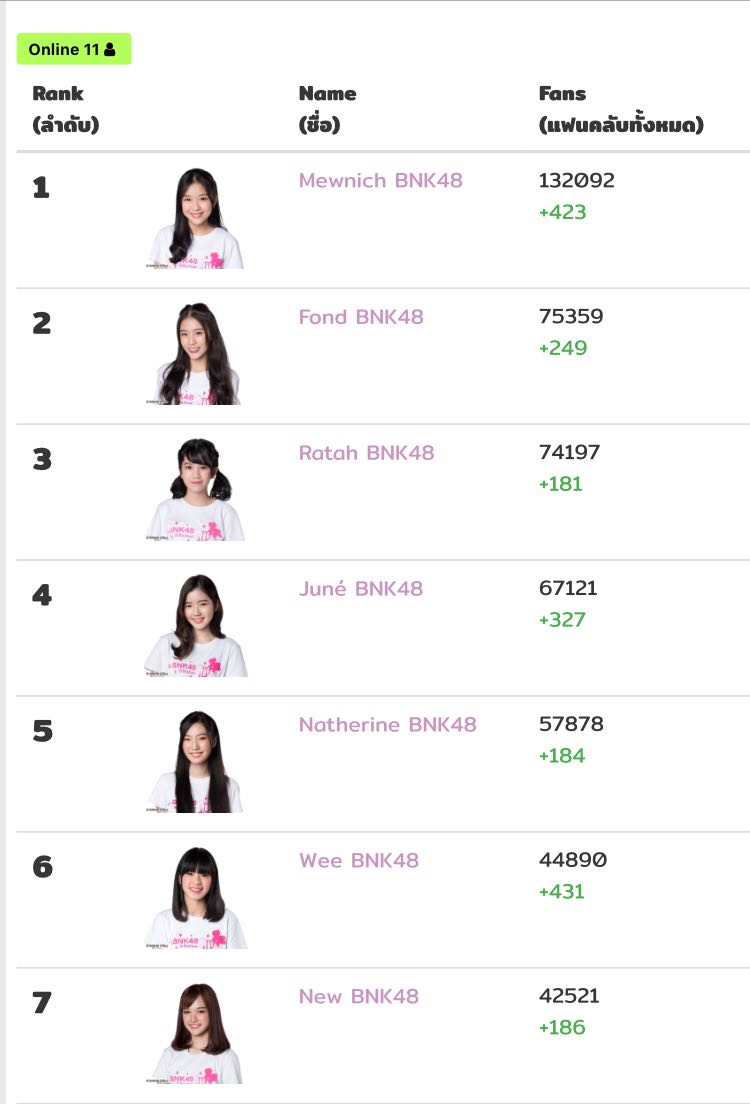Open Natherine BNK48 profile link
This screenshot has width=750, height=1104.
pos(387,725)
